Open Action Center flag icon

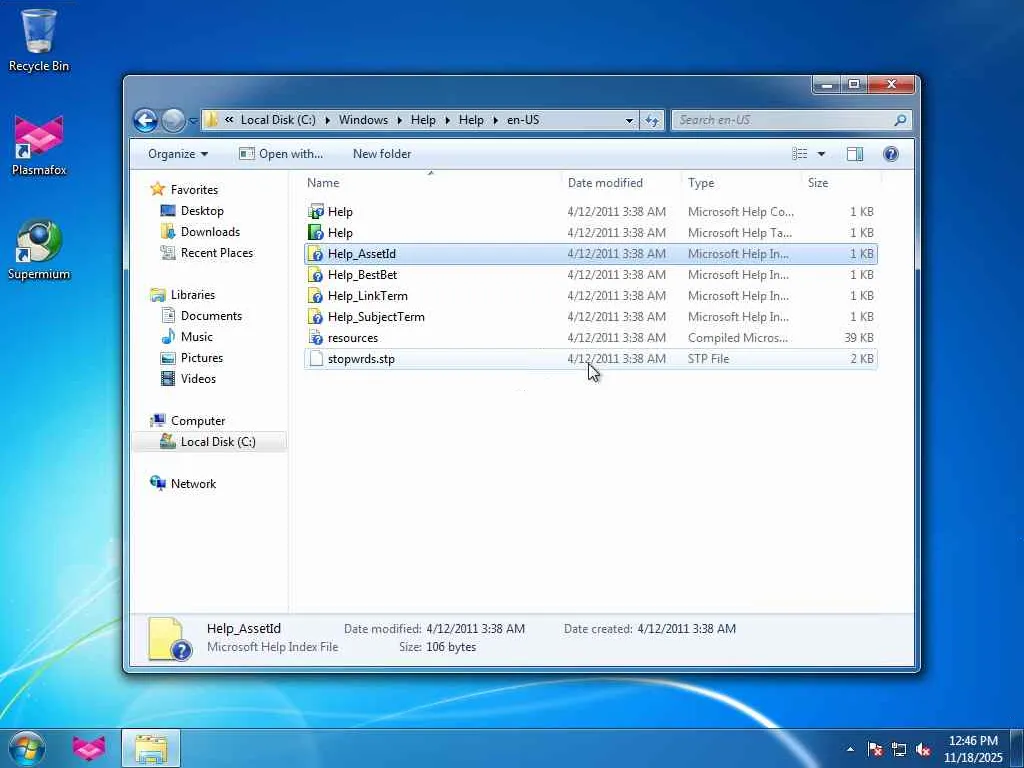(875, 749)
